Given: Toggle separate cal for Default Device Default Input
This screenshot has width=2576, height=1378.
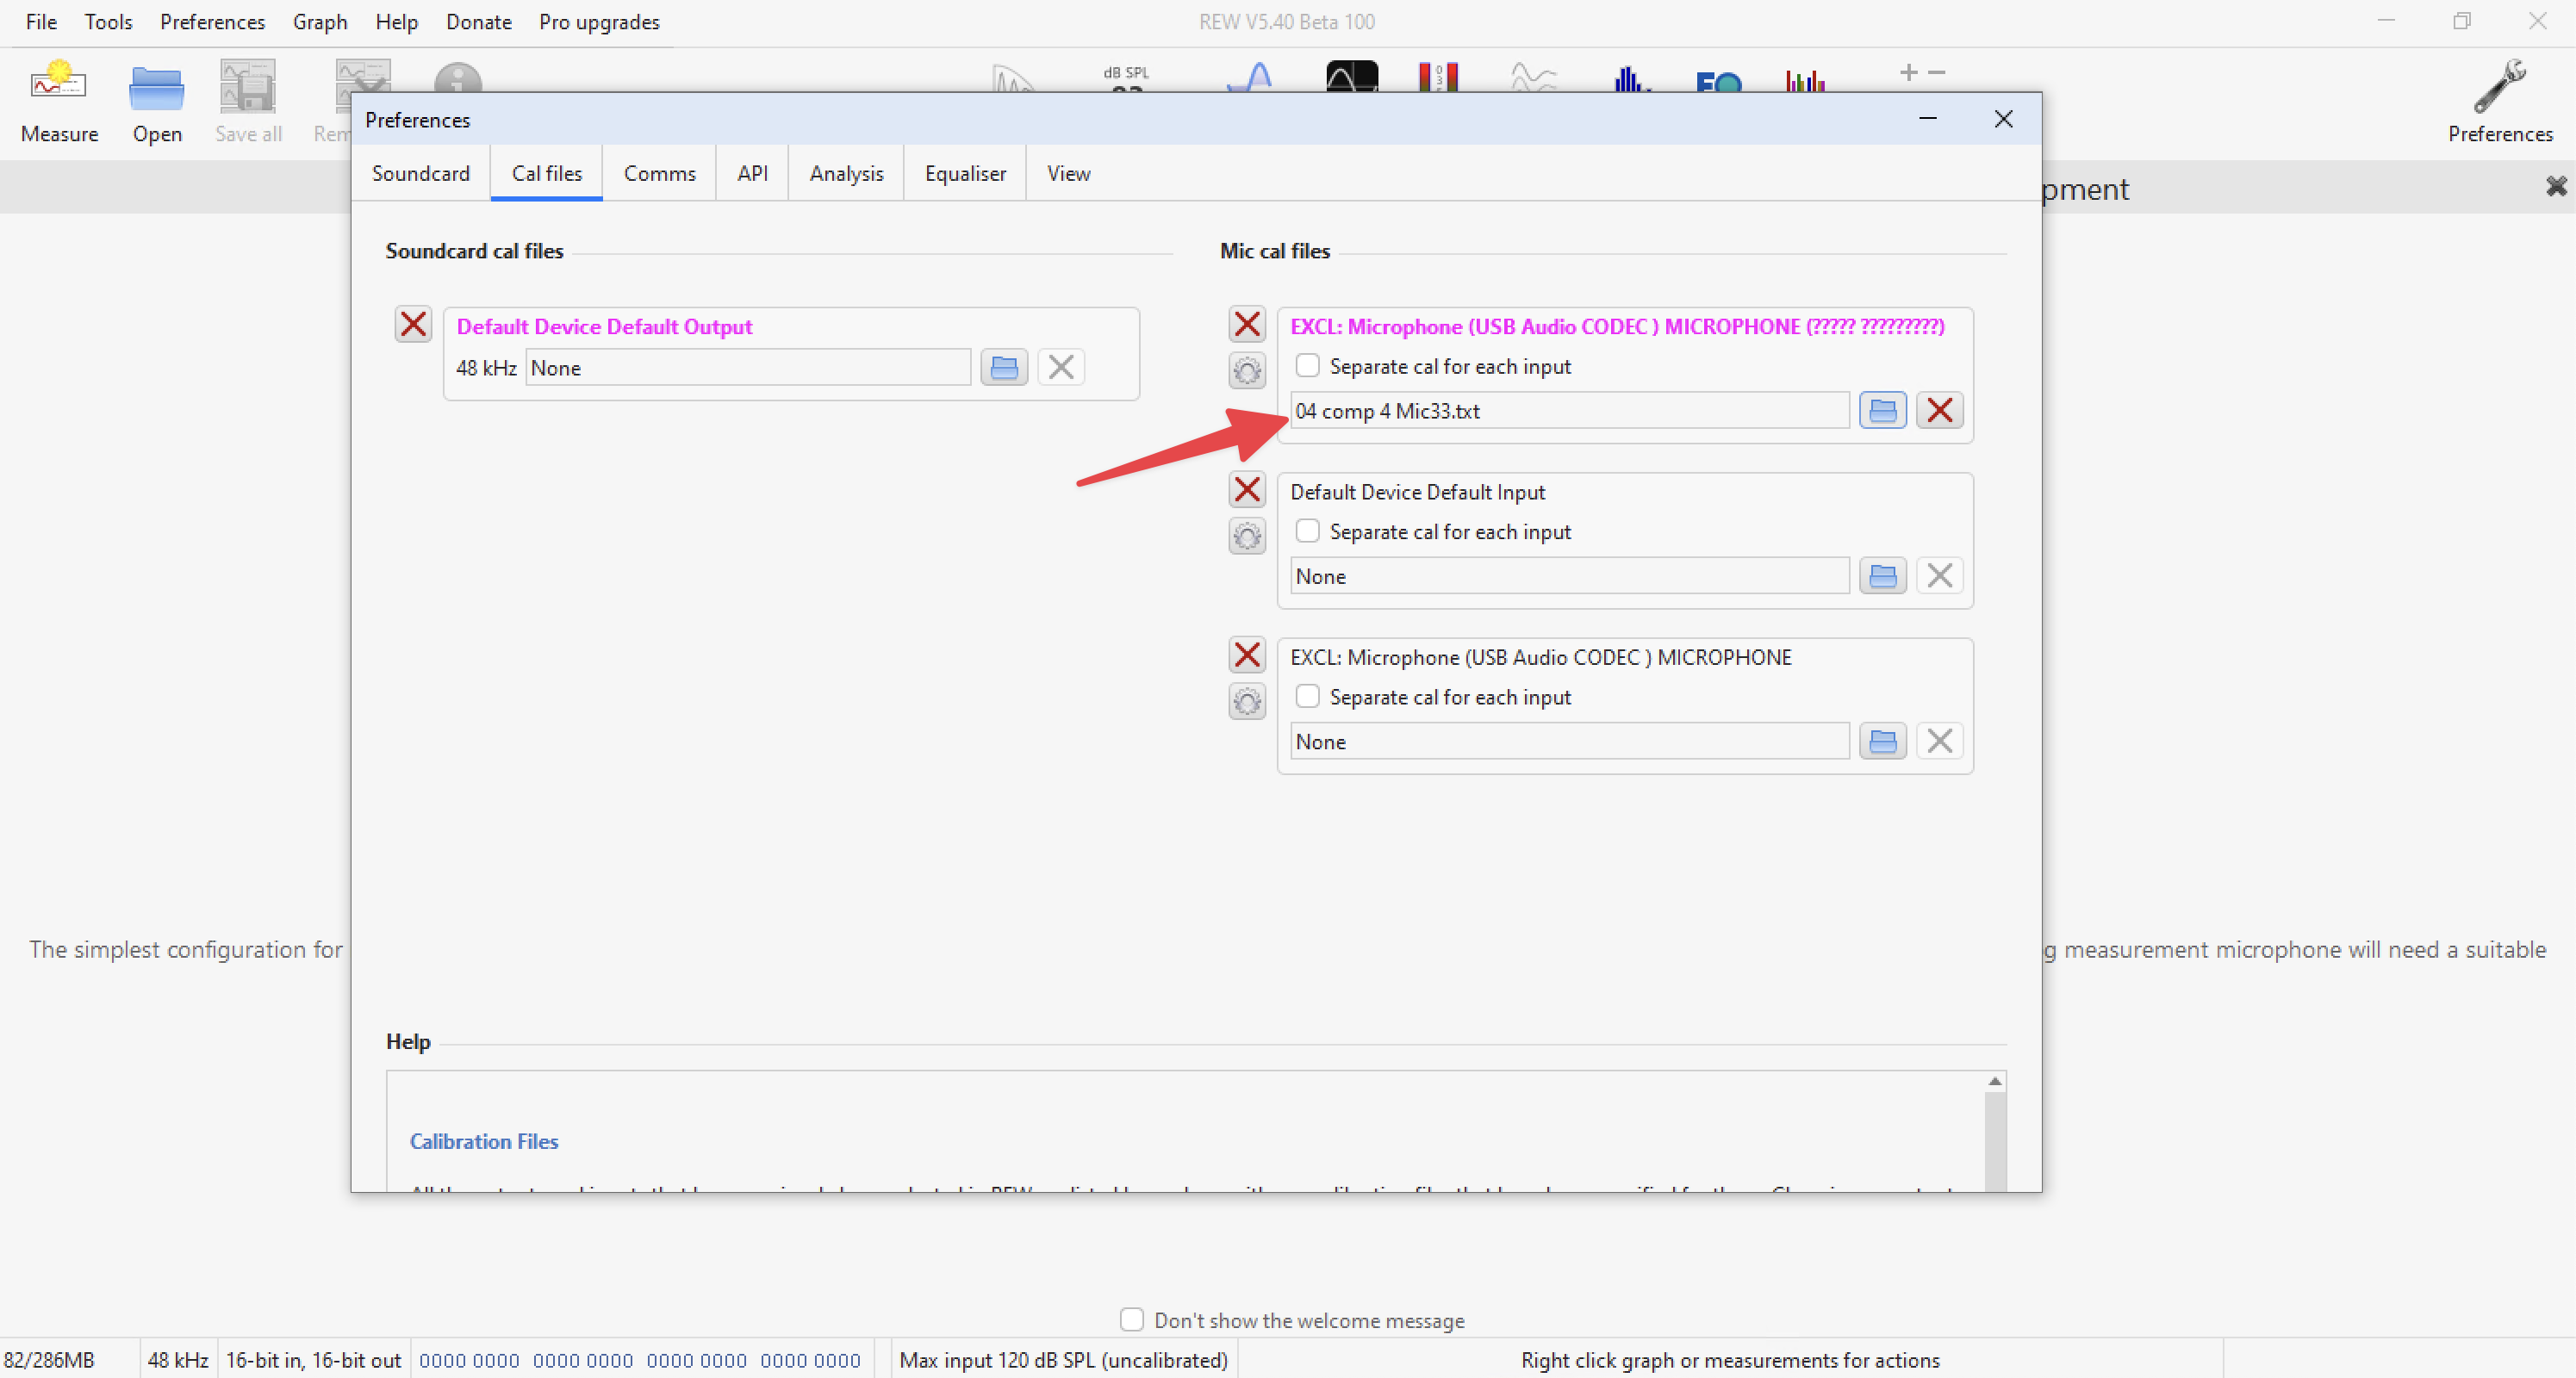Looking at the screenshot, I should point(1307,532).
